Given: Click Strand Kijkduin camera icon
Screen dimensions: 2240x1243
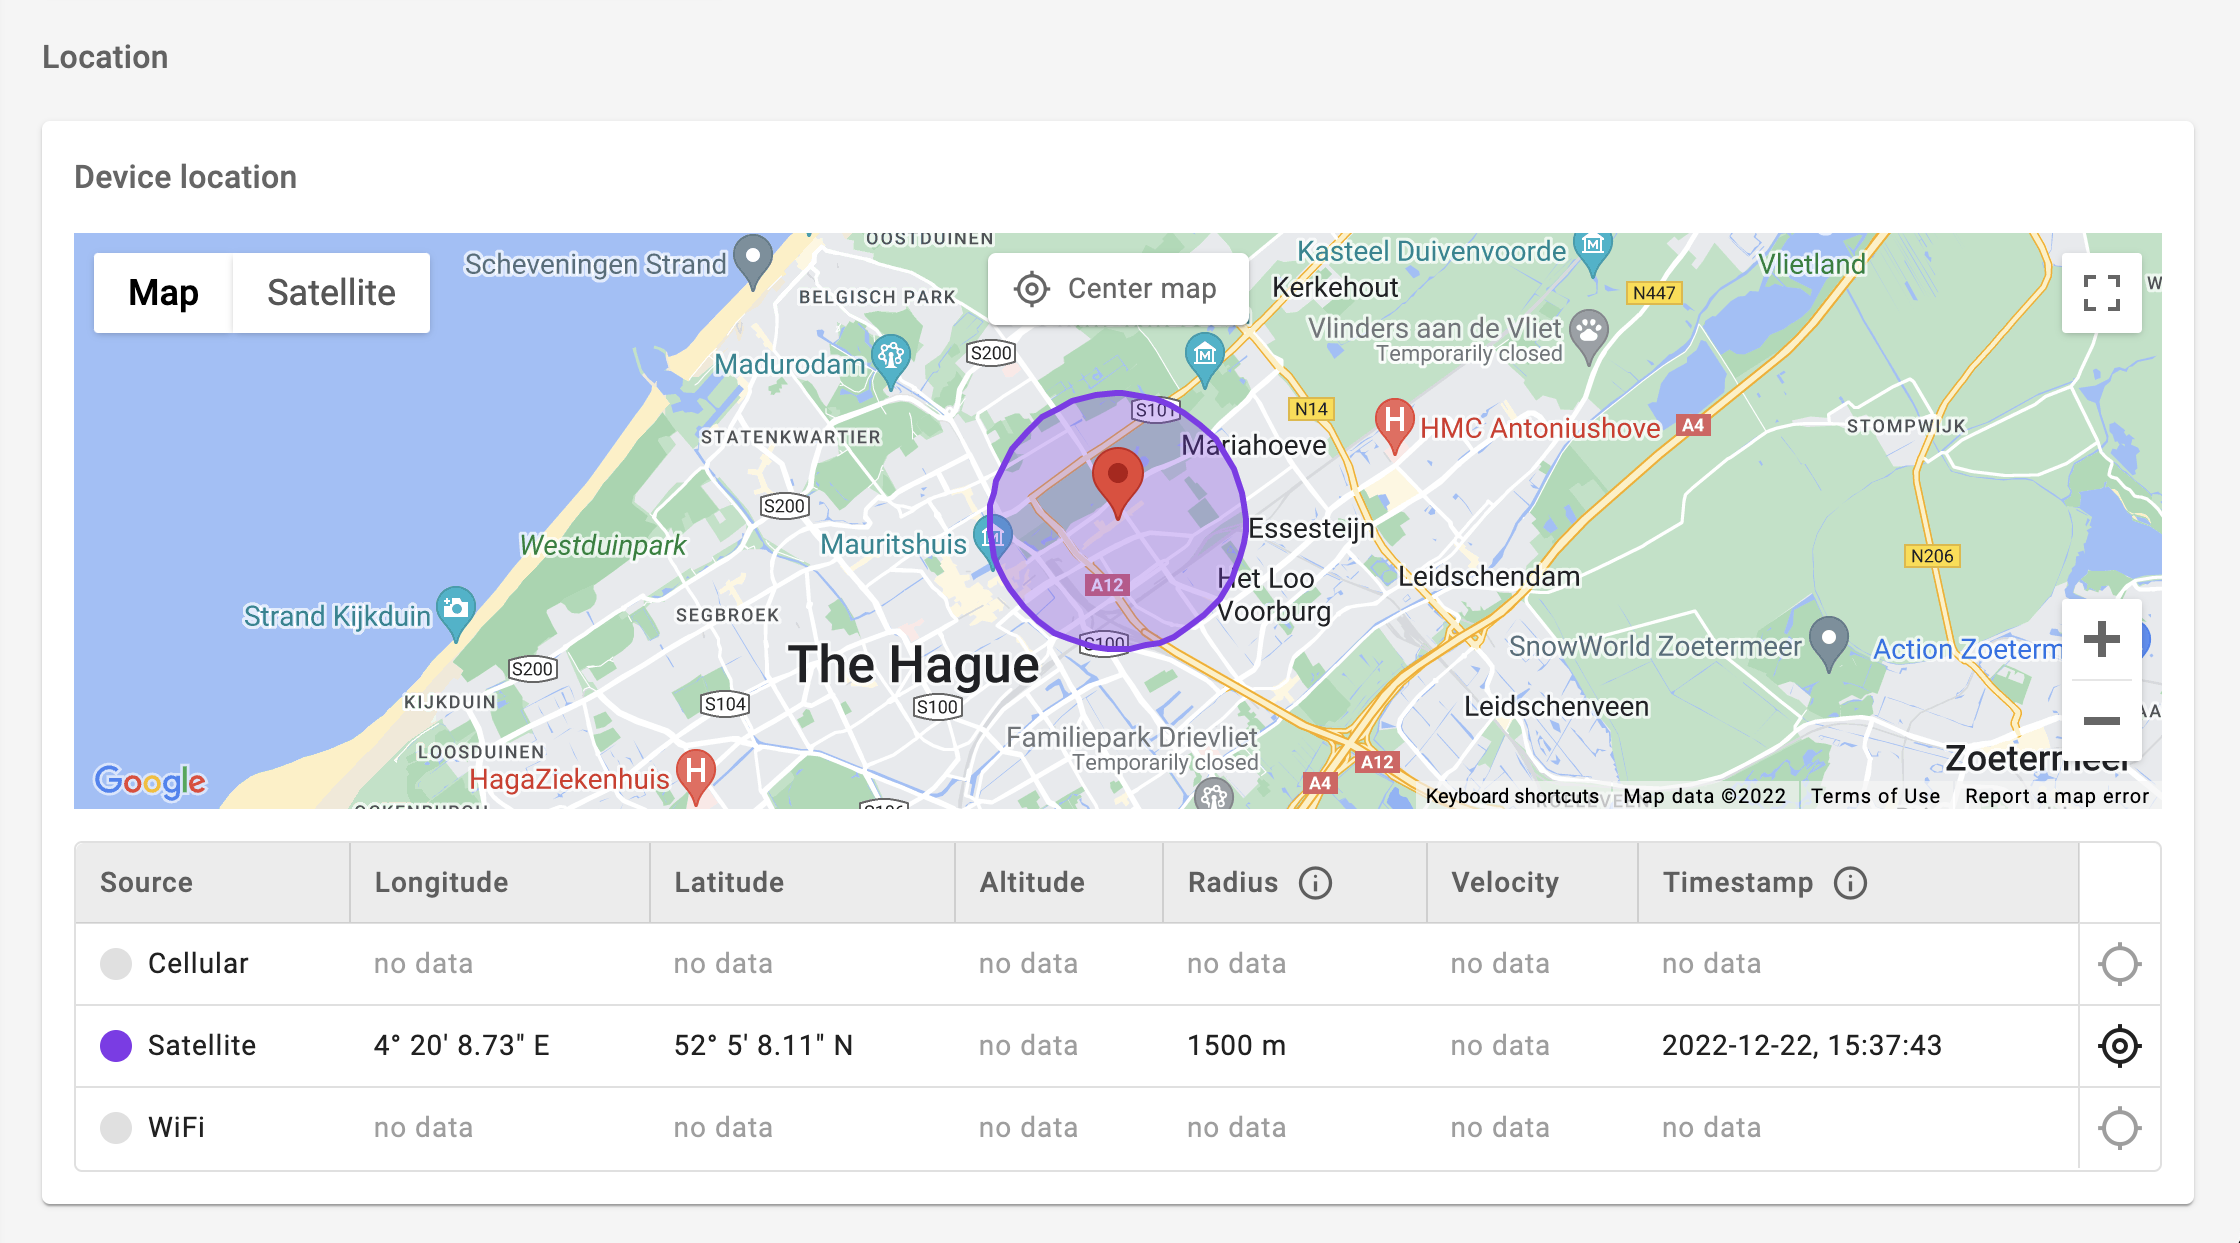Looking at the screenshot, I should 456,611.
